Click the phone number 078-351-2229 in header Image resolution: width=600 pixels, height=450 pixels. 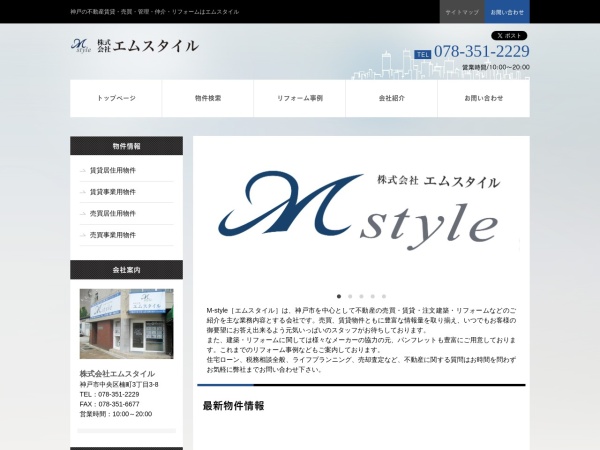coord(482,51)
